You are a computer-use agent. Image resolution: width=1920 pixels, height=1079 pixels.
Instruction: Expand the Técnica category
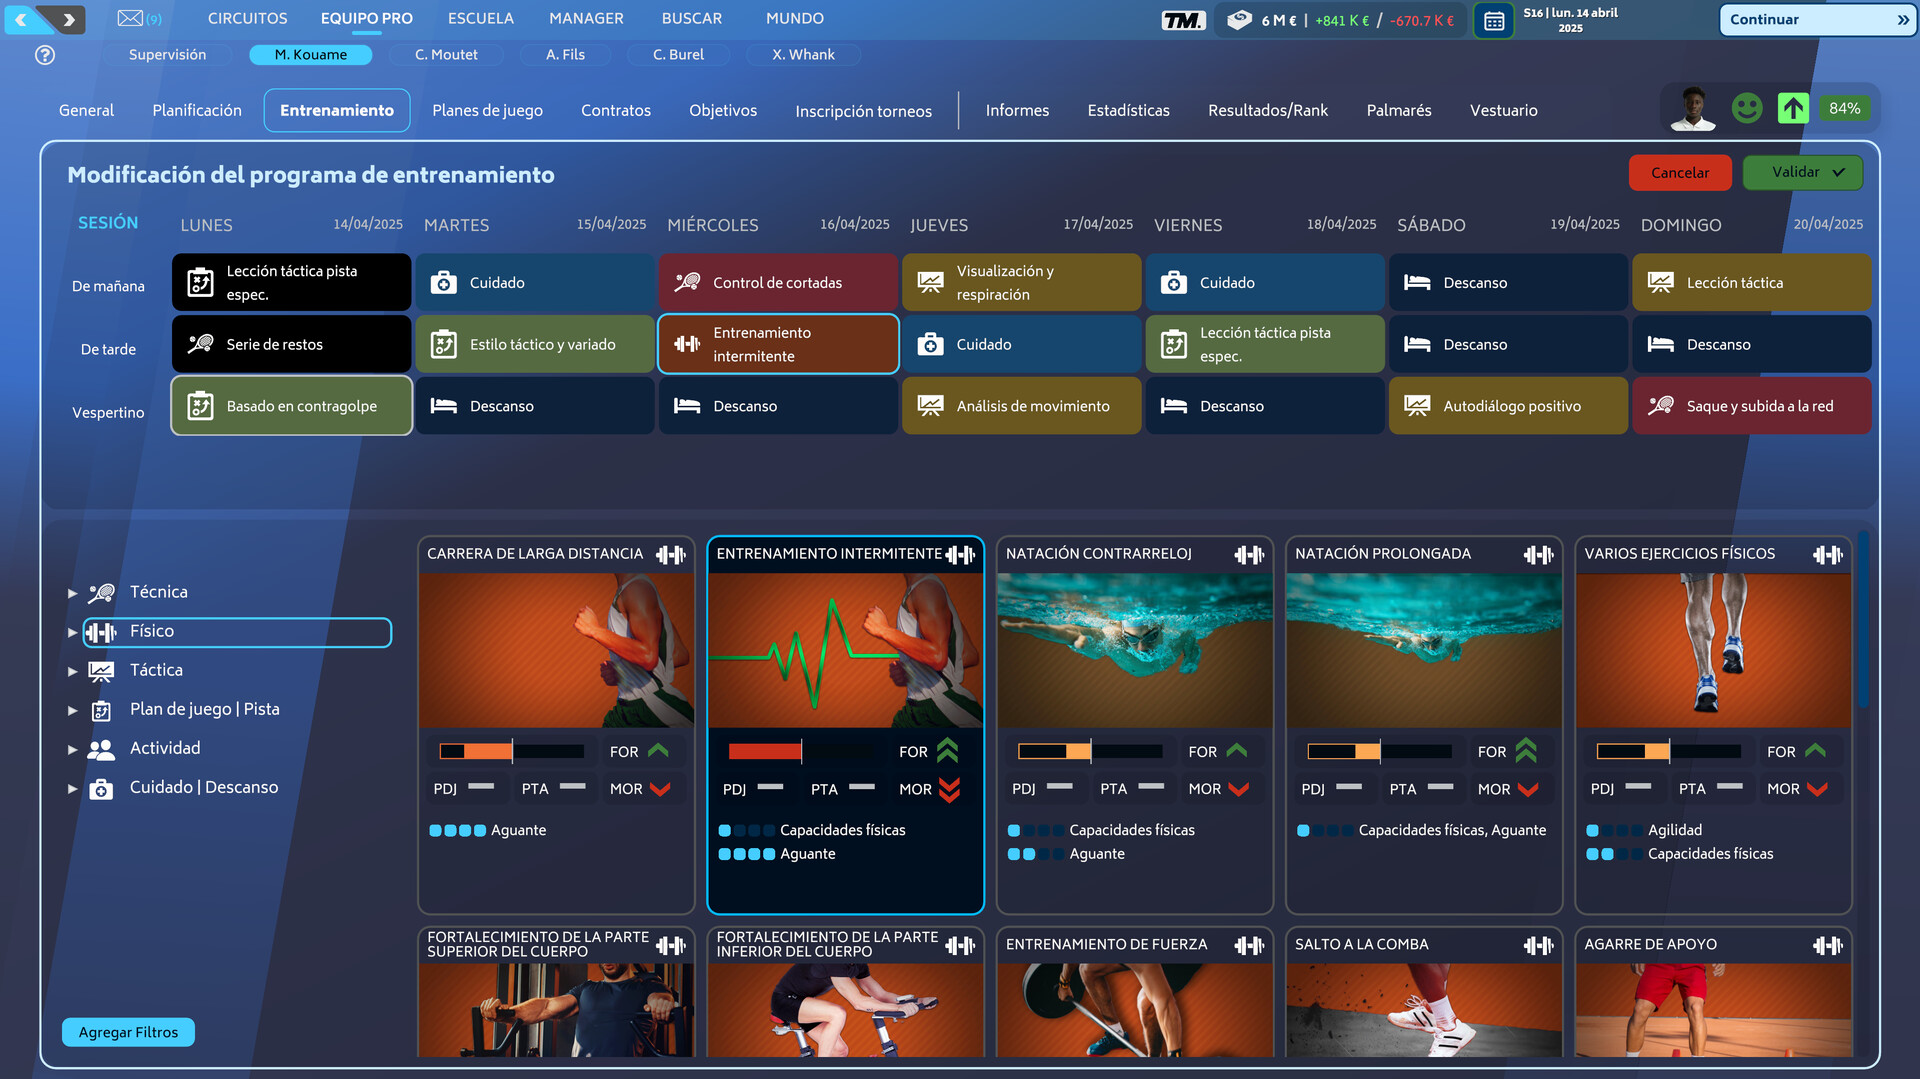click(x=72, y=593)
